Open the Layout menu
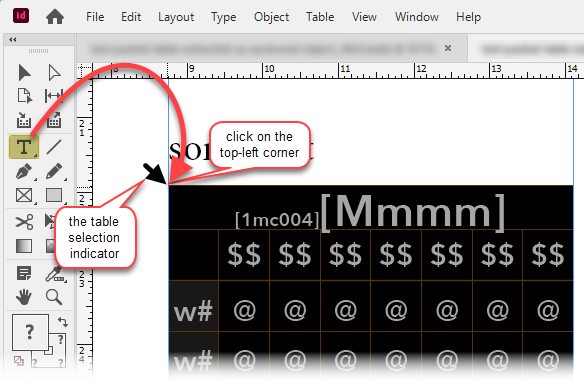 click(x=176, y=17)
